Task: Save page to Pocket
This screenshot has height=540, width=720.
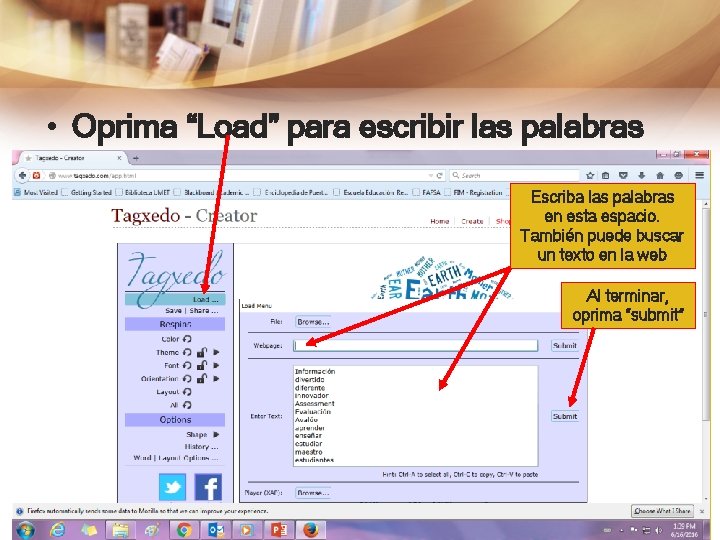Action: coord(623,175)
